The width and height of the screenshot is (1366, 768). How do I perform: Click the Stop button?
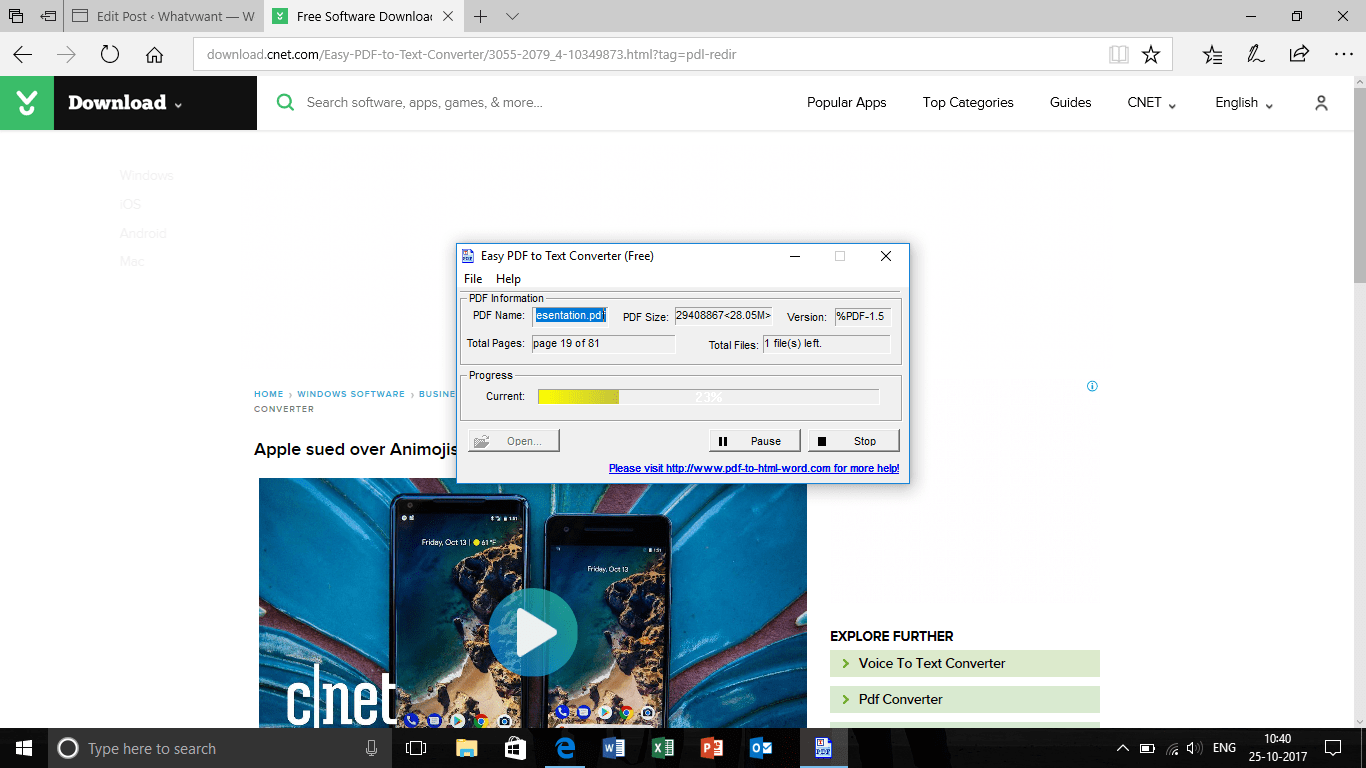854,441
